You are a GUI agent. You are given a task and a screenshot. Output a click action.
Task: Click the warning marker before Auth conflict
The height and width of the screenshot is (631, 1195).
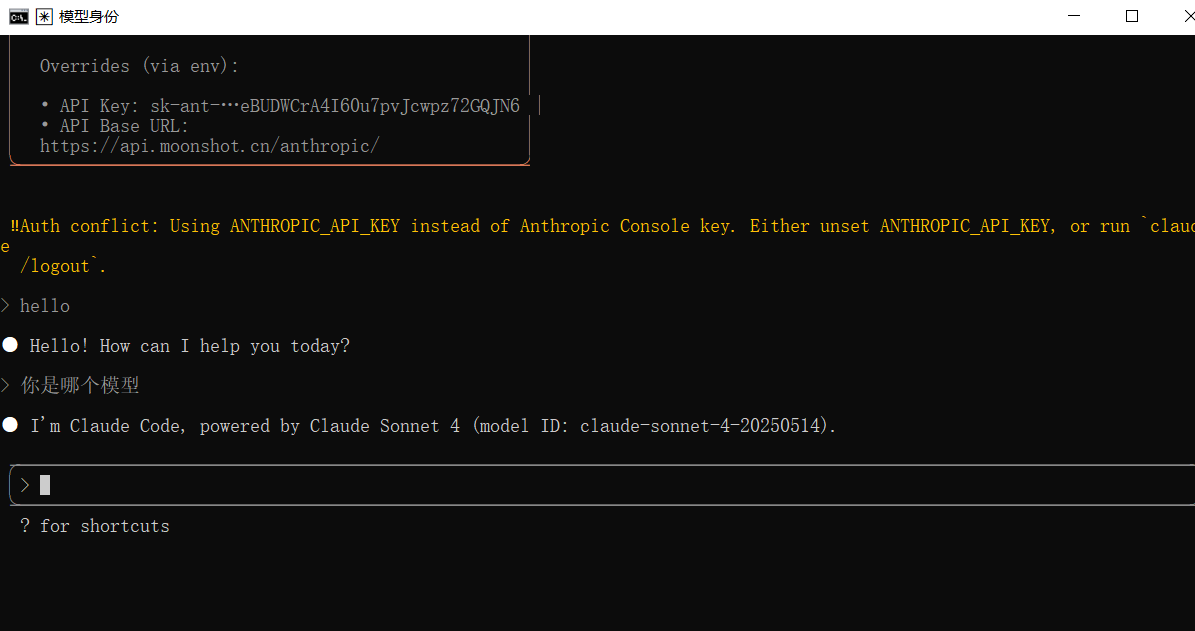coord(14,226)
